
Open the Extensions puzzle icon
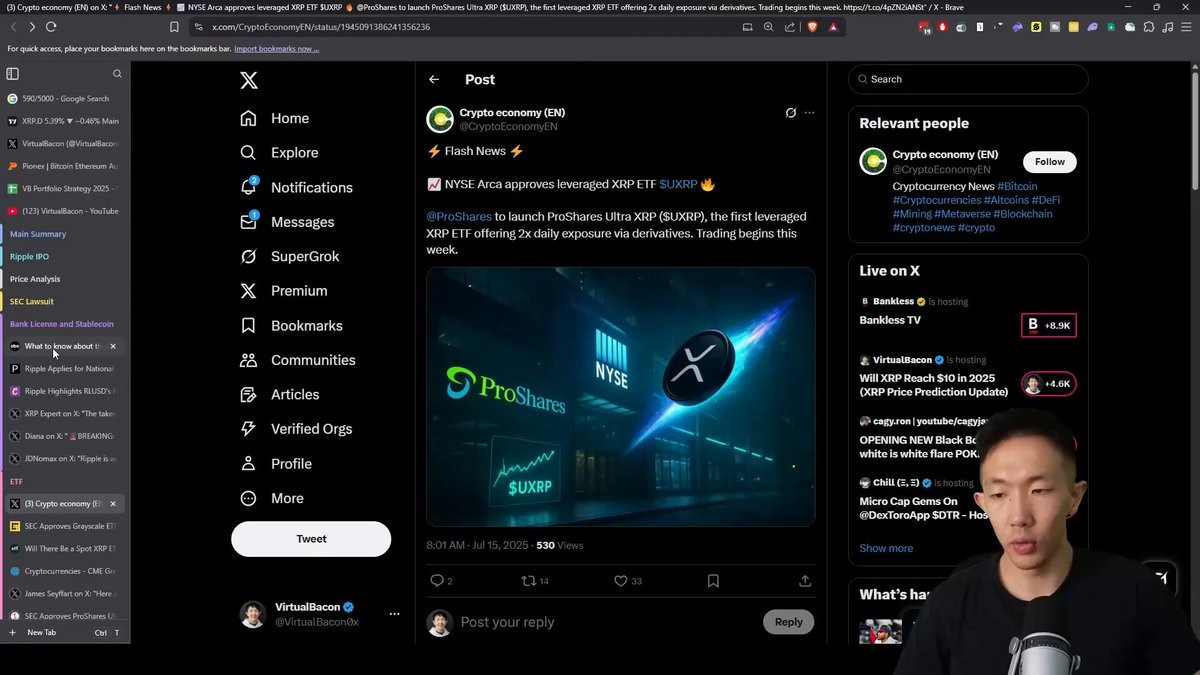[1149, 27]
